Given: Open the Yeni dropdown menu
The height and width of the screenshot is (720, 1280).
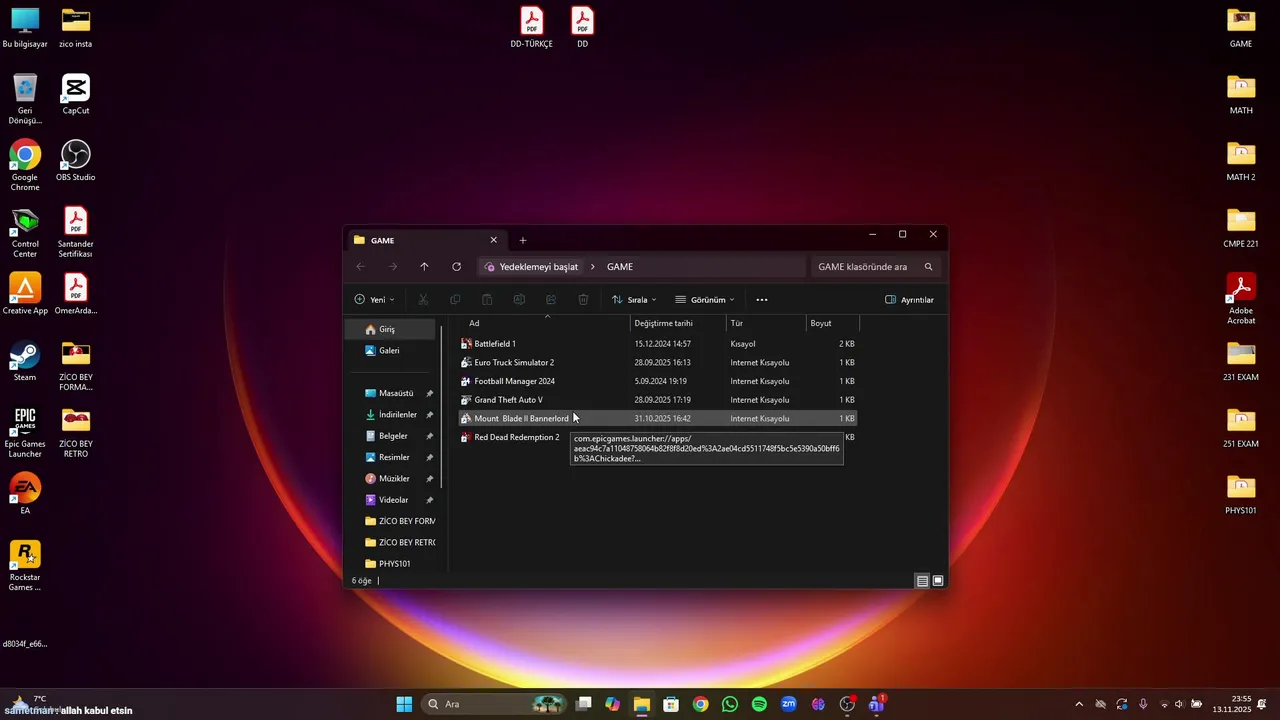Looking at the screenshot, I should click(x=374, y=299).
